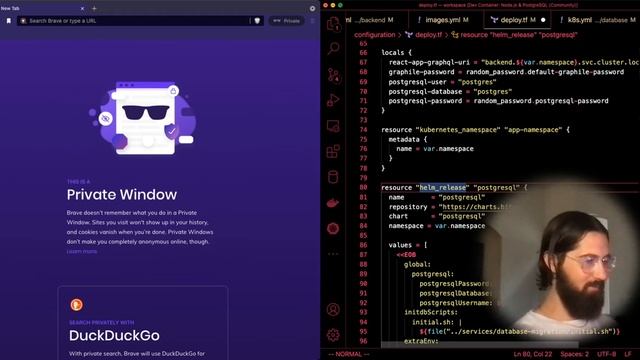Select the New Tab browser tab

[43, 8]
